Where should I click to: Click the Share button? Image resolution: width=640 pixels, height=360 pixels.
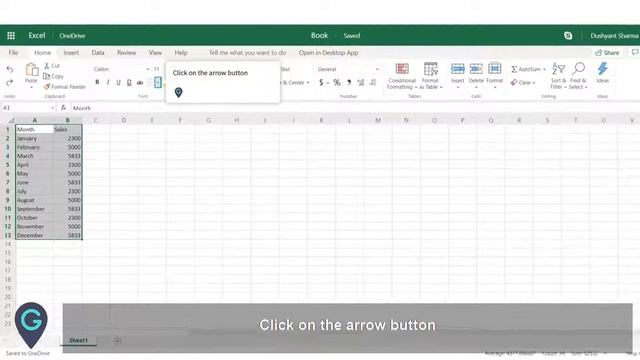(x=607, y=53)
